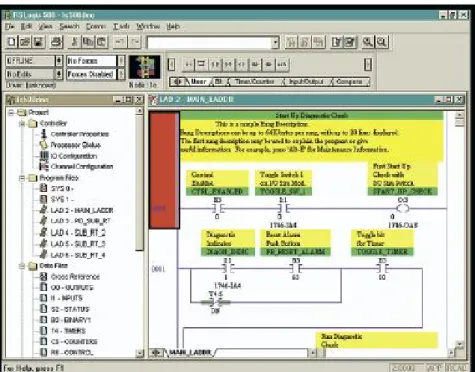Screen dimensions: 475x372
Task: Redo the last undone edit
Action: (x=135, y=42)
